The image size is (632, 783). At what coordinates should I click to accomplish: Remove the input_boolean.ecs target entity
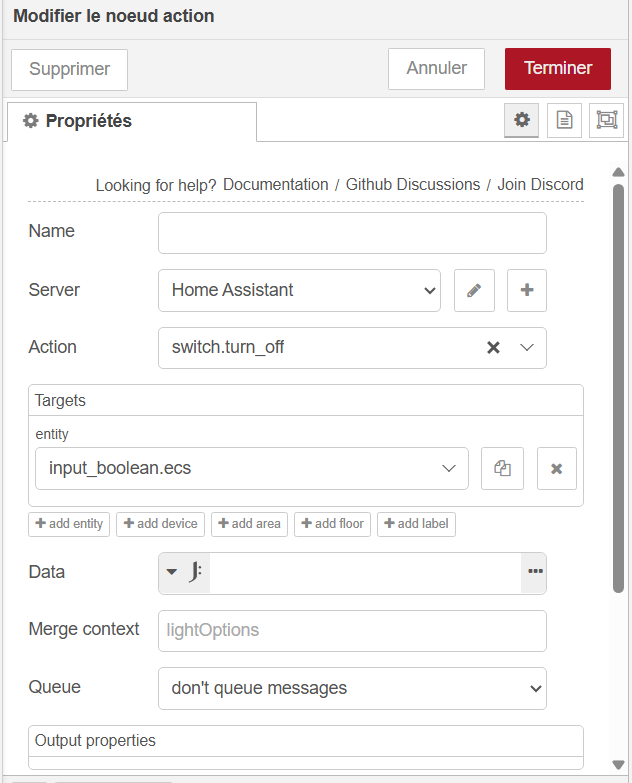pos(557,468)
